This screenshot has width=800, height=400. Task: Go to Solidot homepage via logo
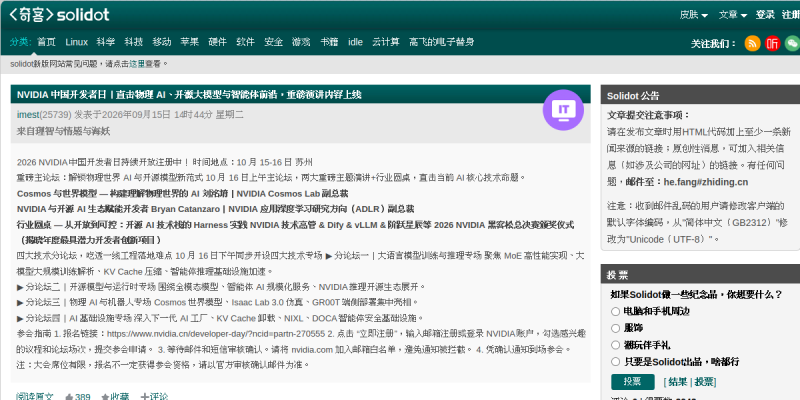[x=59, y=15]
